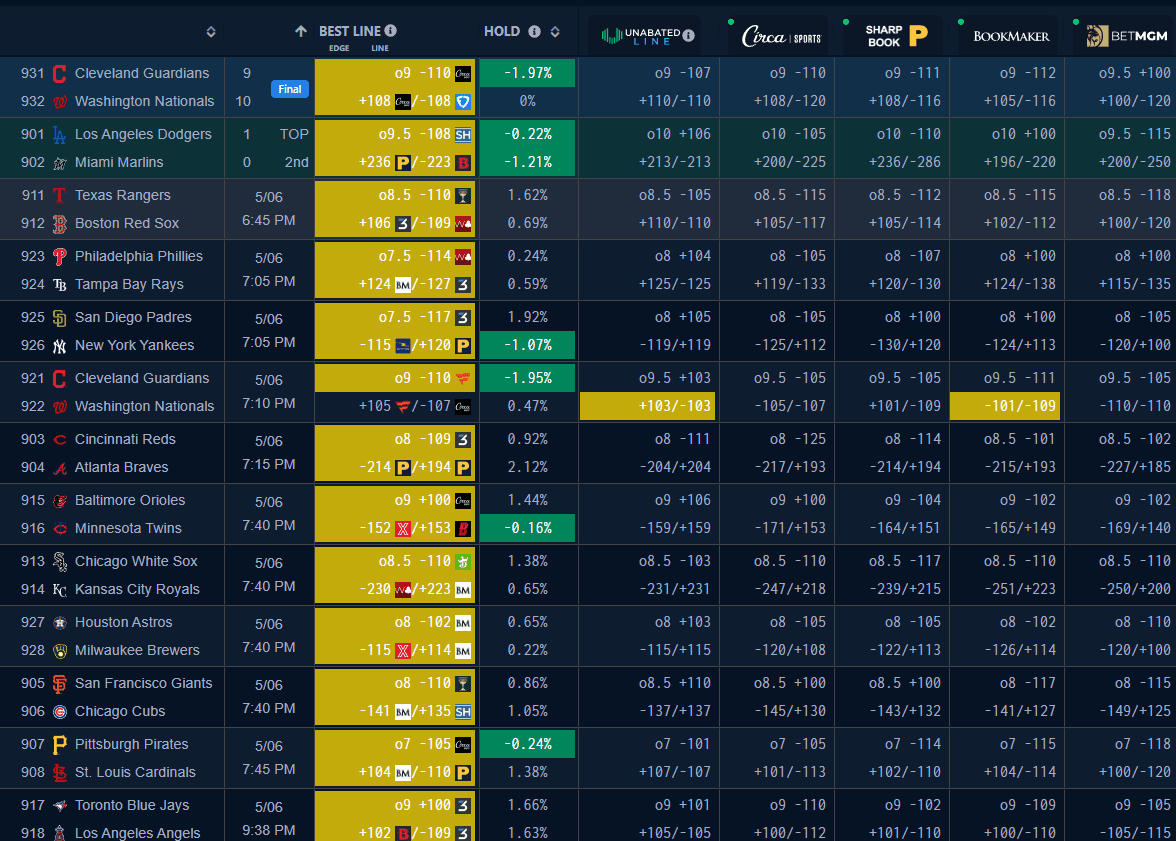Click the highlighted +103/-103 Unabated cell

pyautogui.click(x=647, y=406)
